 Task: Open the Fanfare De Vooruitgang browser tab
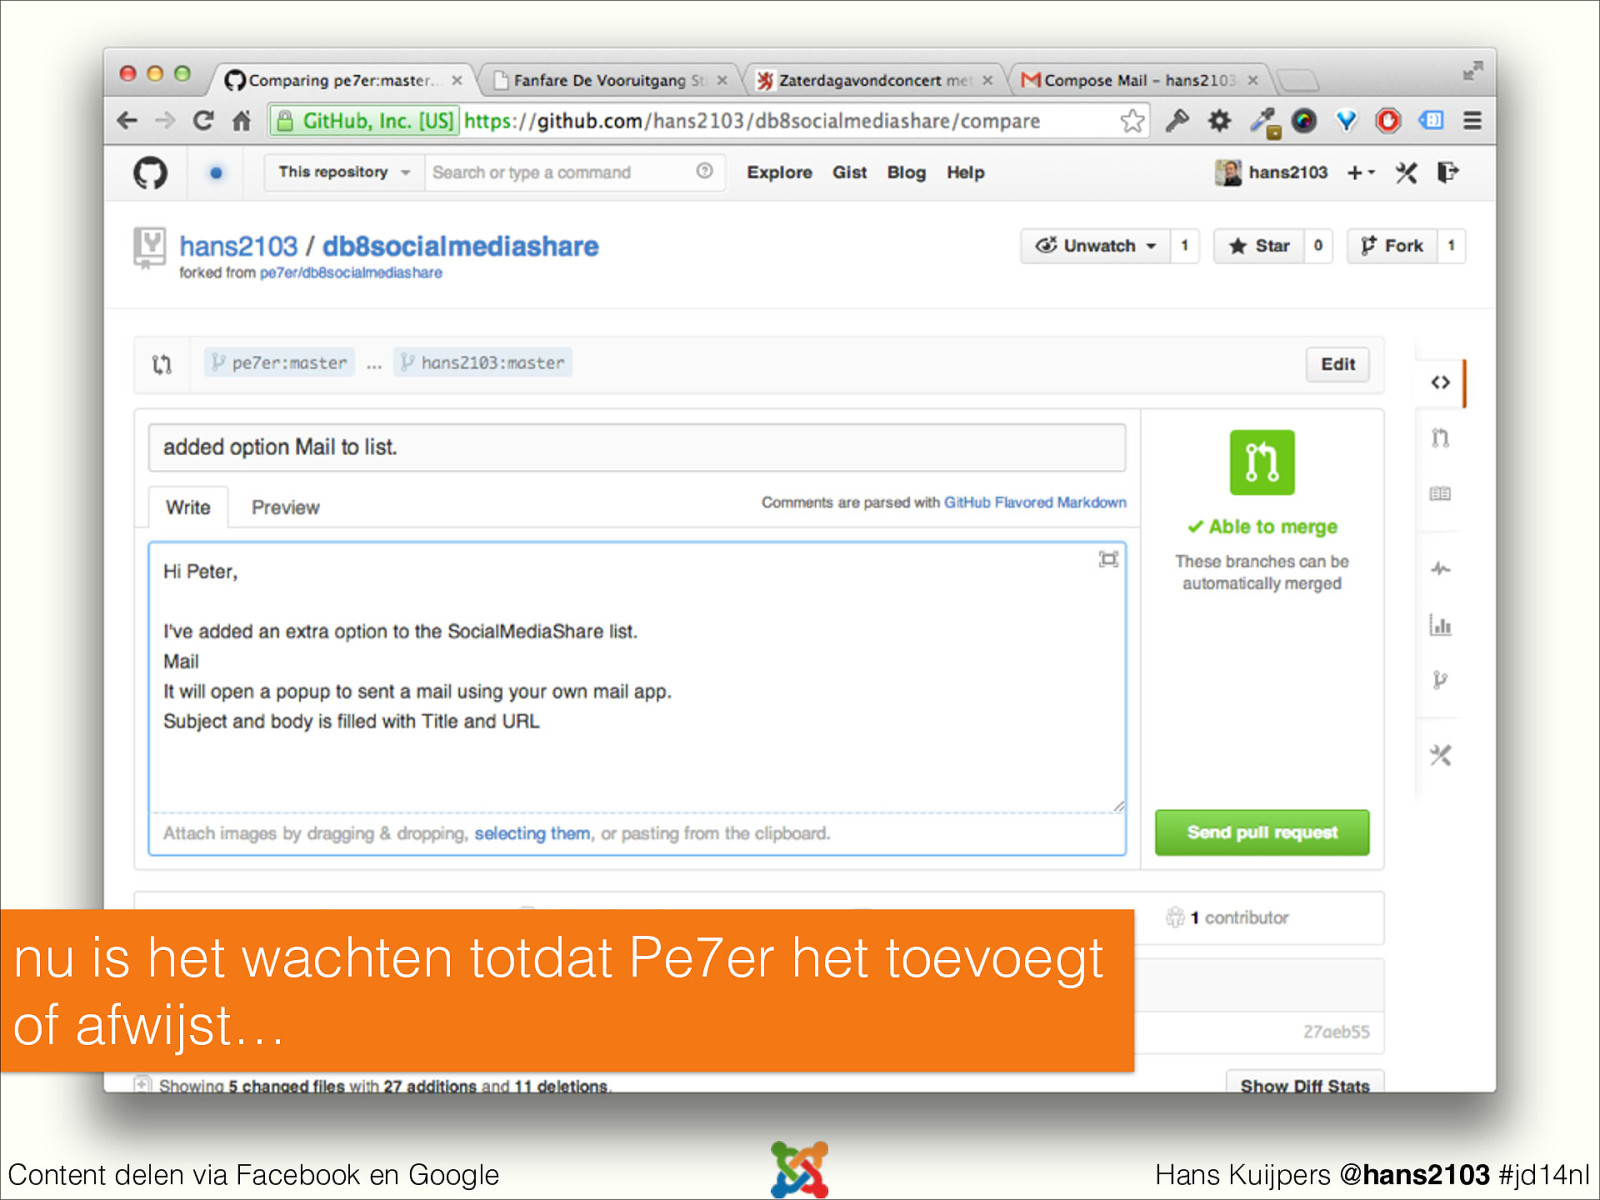click(610, 80)
